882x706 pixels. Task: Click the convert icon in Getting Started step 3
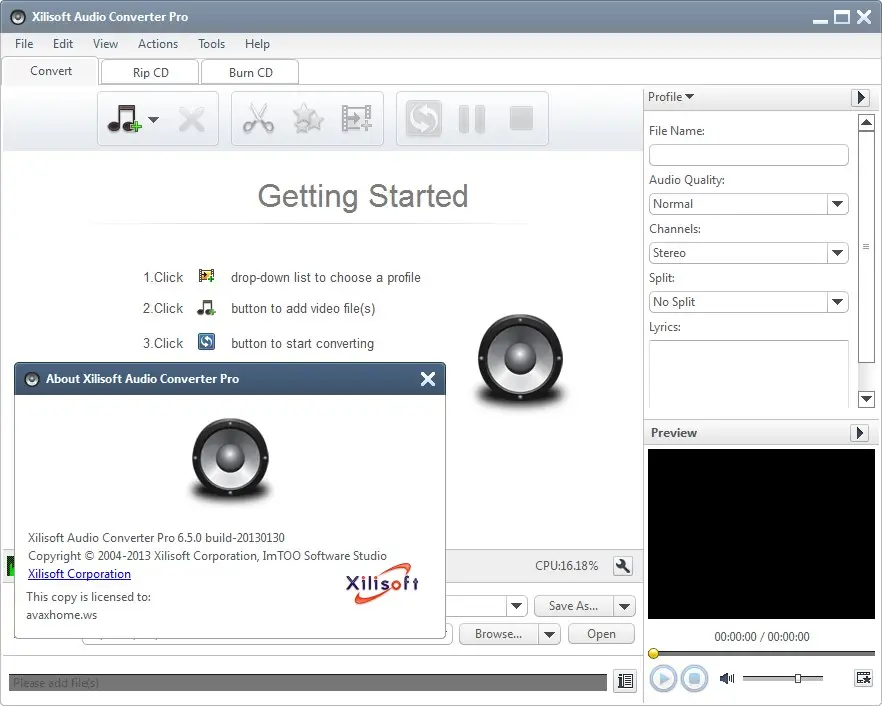pos(206,341)
